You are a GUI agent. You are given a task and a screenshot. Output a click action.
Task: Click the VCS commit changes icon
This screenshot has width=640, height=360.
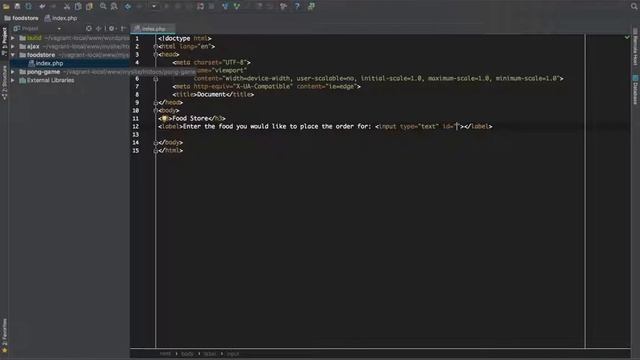[x=236, y=6]
